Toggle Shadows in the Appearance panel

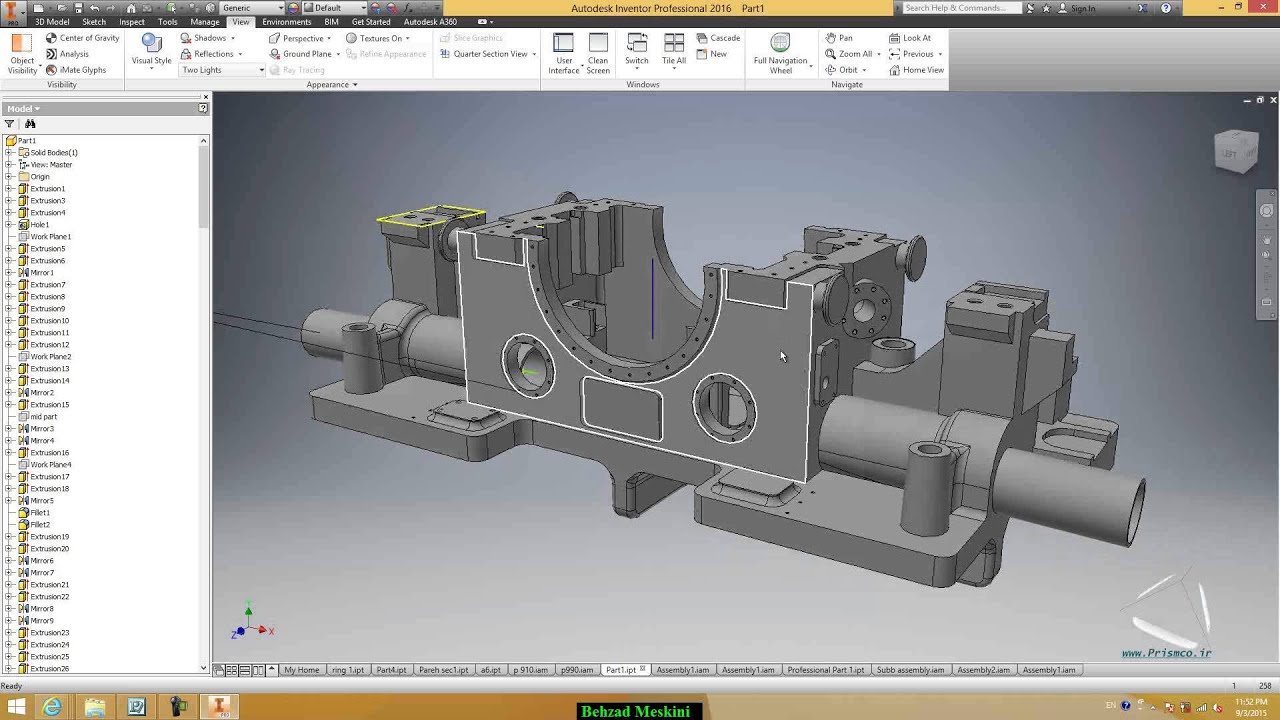[x=205, y=38]
